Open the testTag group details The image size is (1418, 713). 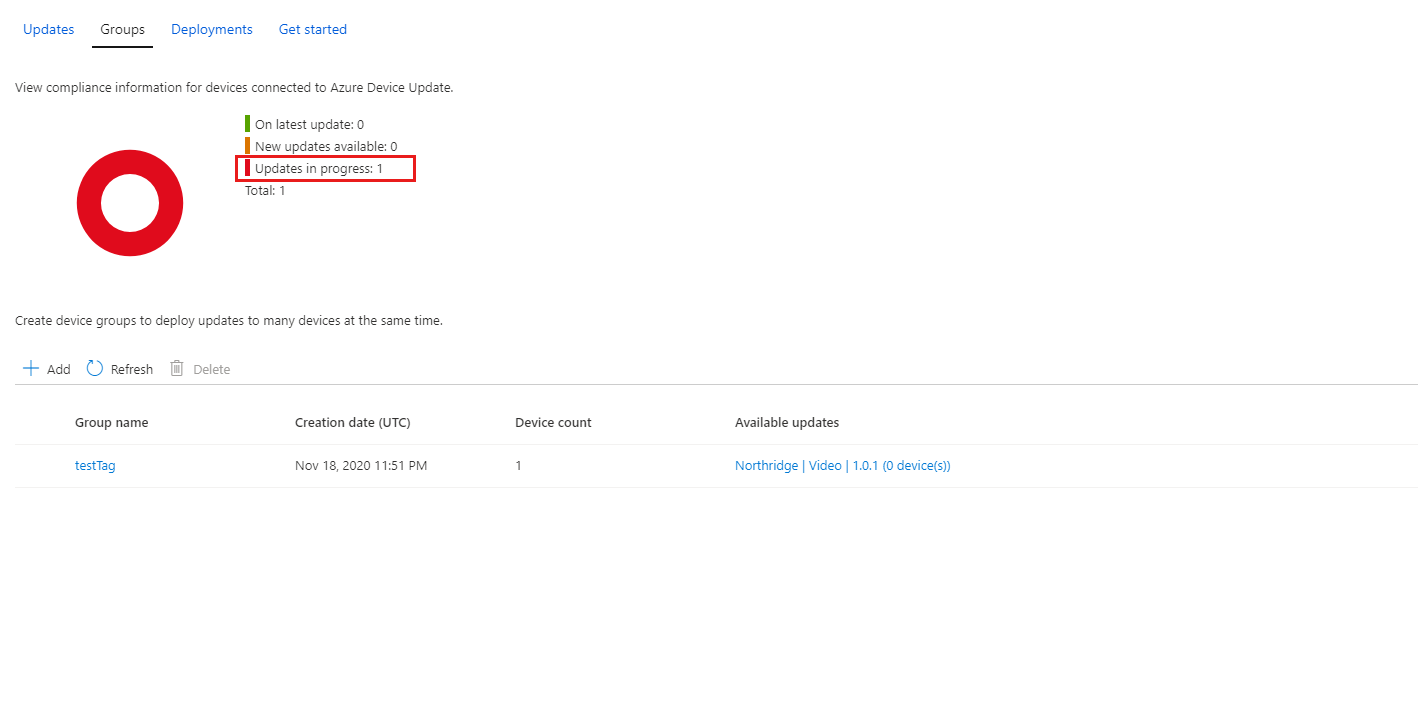(x=95, y=465)
